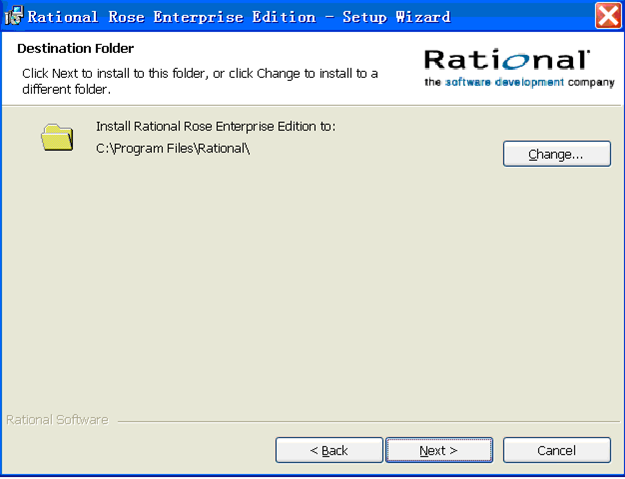Close the Setup Wizard window

click(608, 16)
